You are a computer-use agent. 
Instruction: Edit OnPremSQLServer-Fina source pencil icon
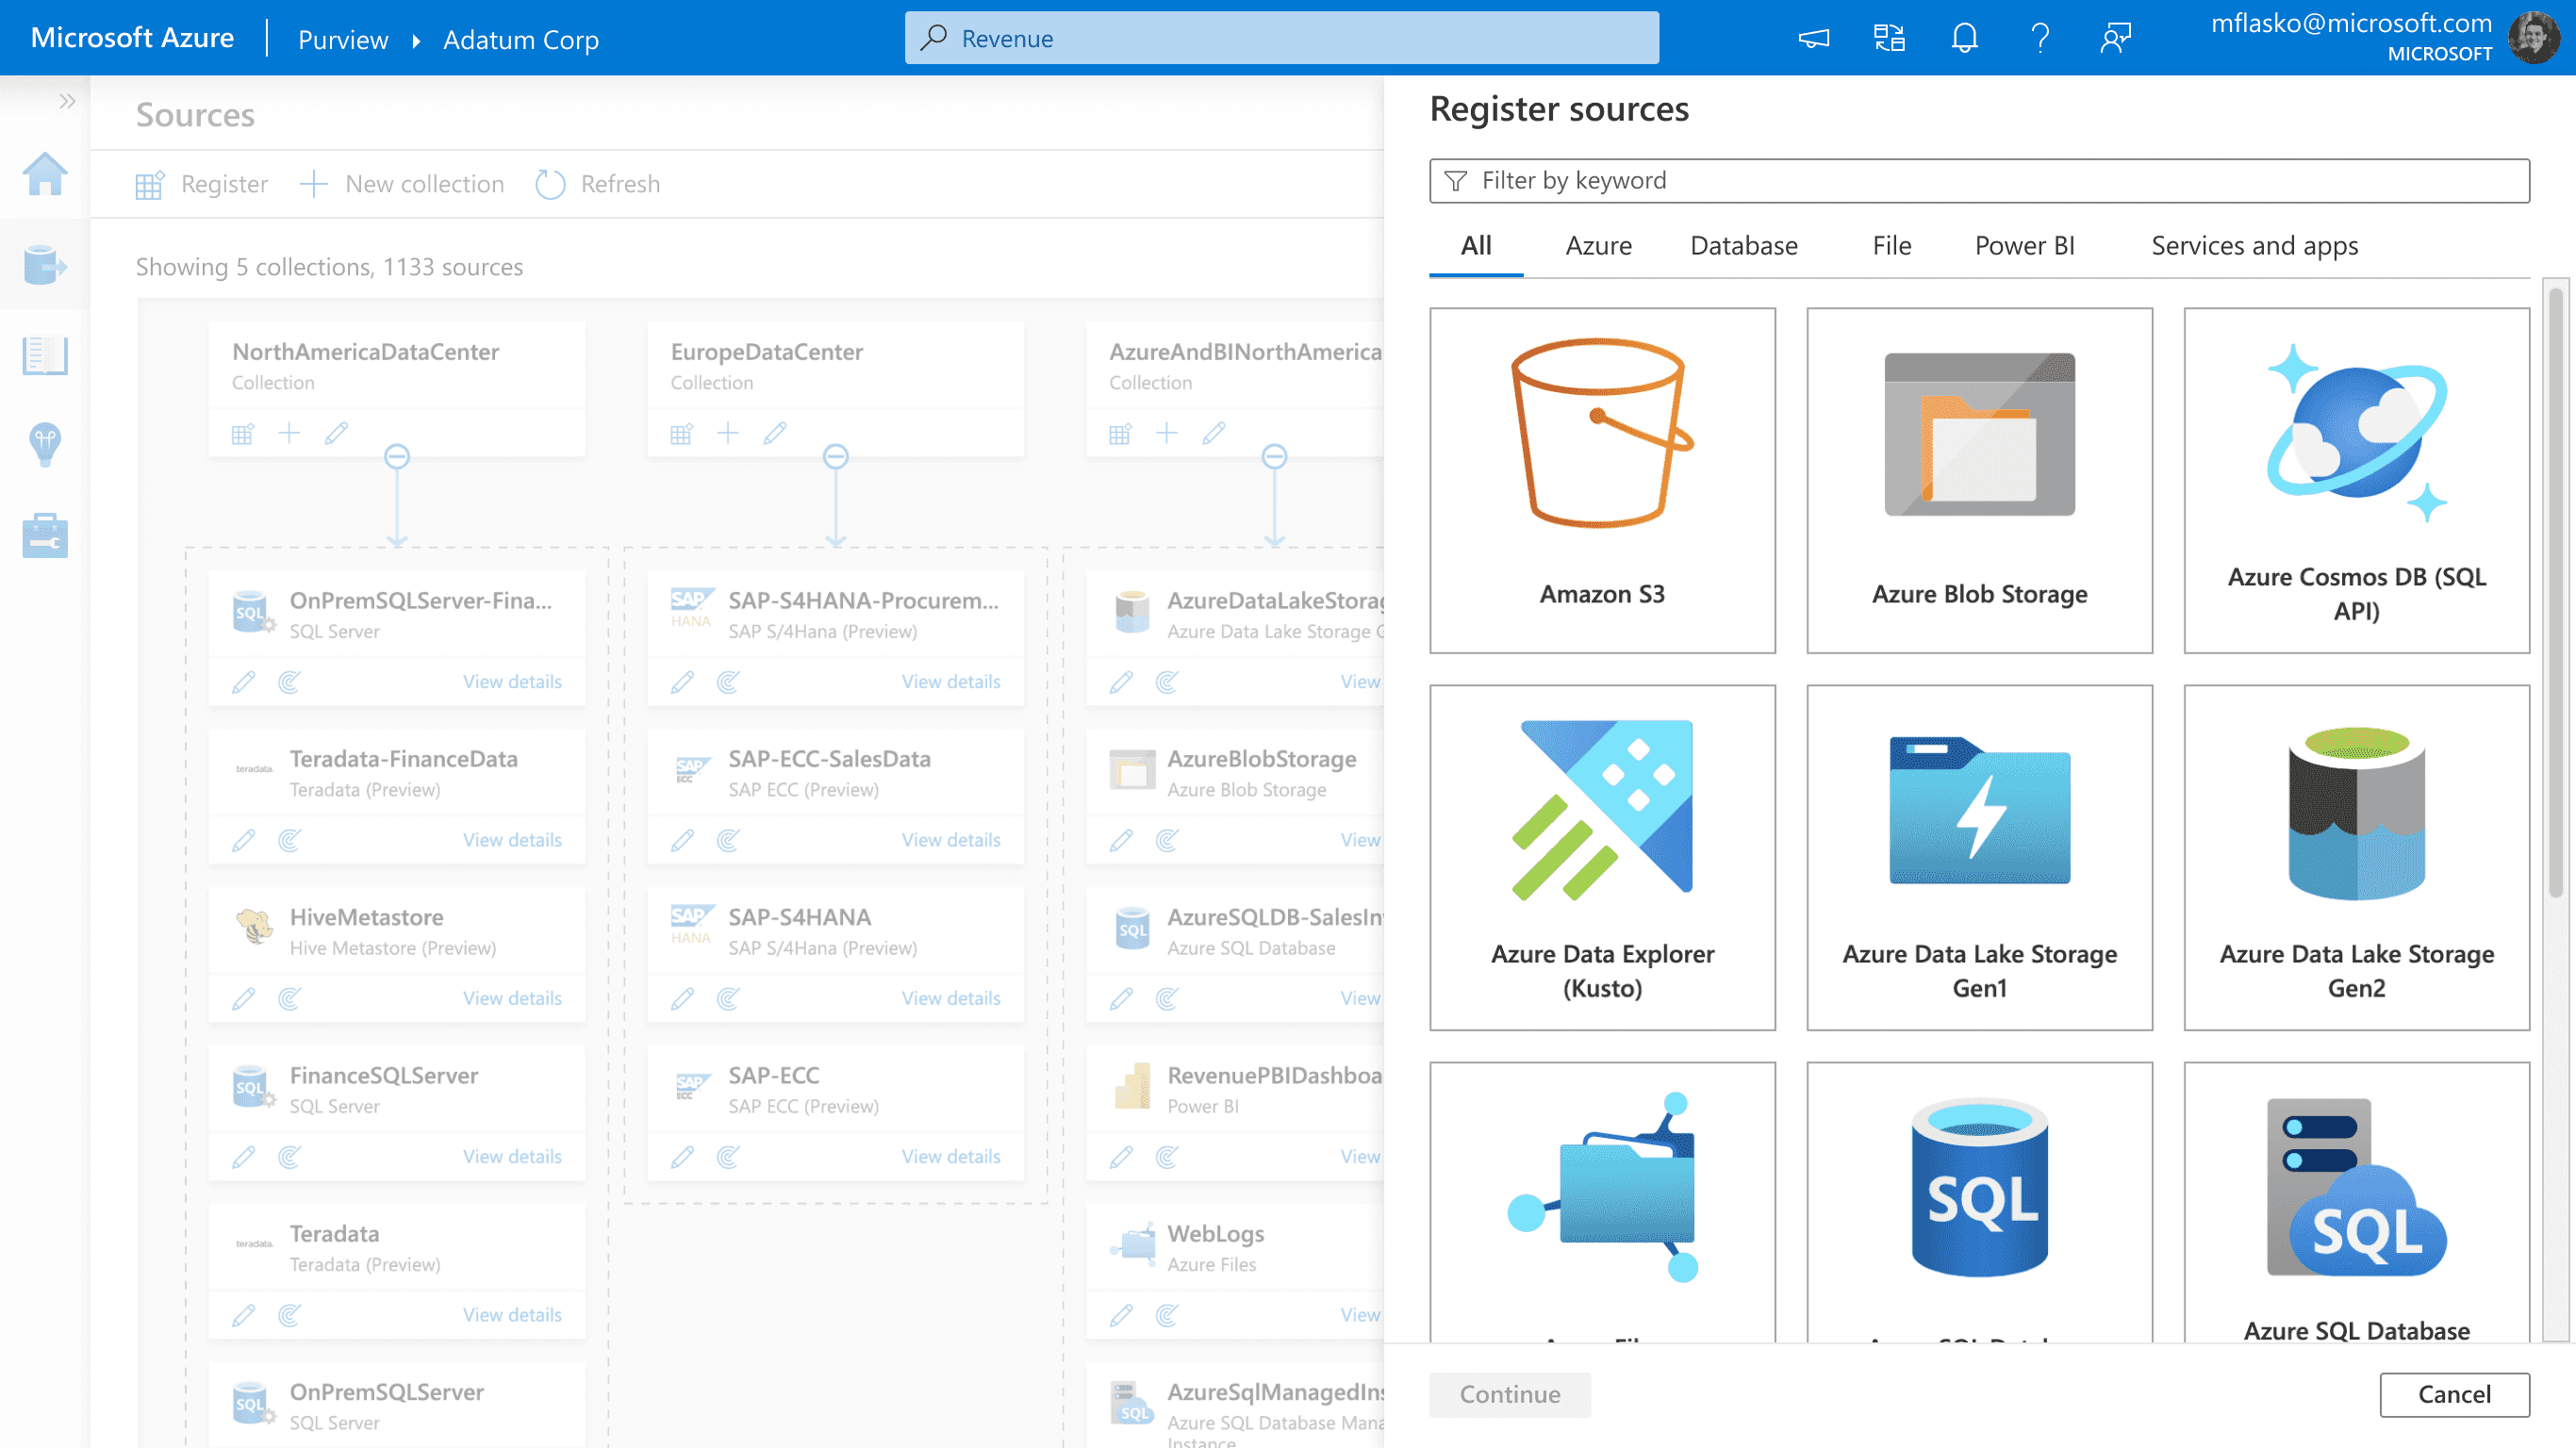[x=243, y=682]
